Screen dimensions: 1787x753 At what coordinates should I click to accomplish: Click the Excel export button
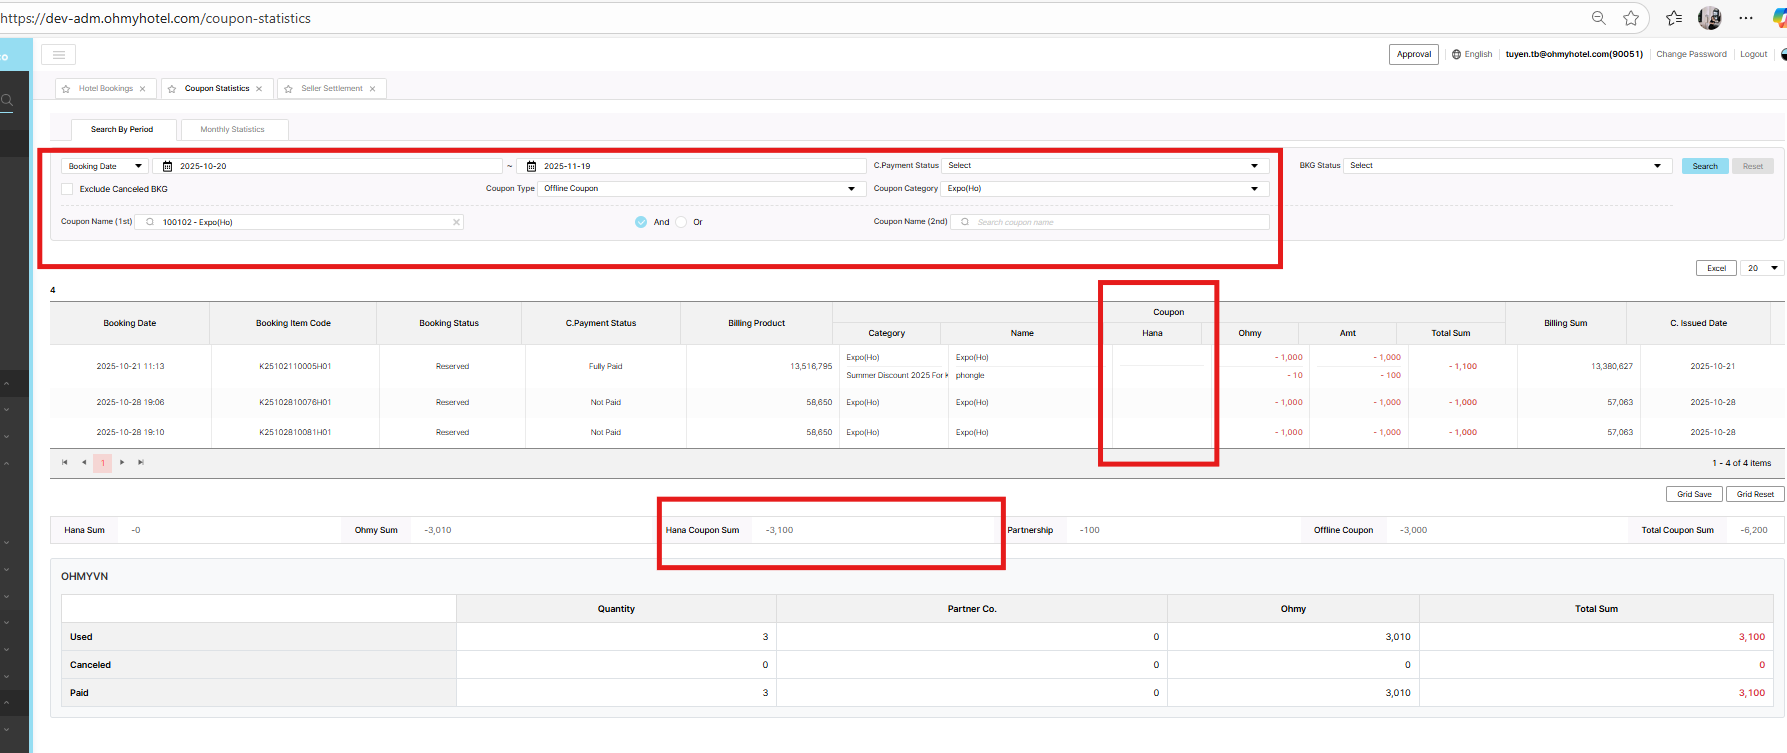(1716, 268)
